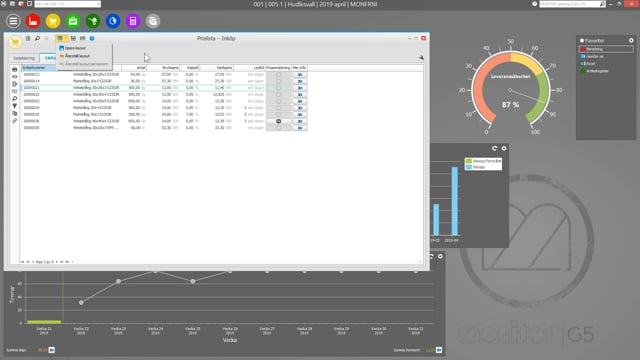The width and height of the screenshot is (640, 360).
Task: Click the Lista tab
Action: tap(49, 58)
